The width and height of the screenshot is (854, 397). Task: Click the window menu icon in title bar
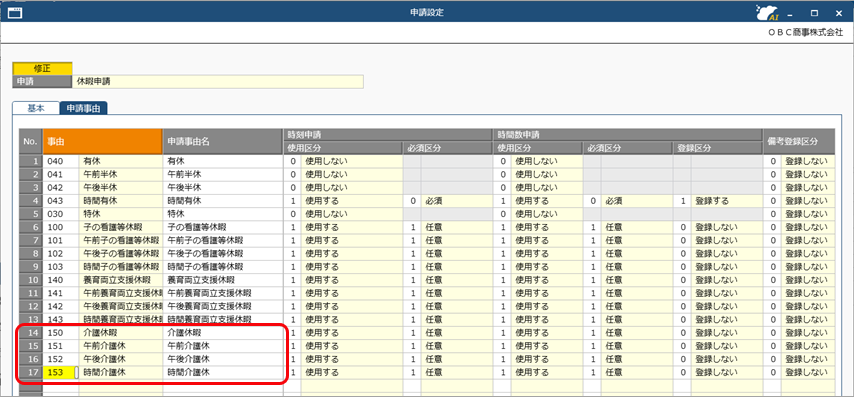point(15,12)
